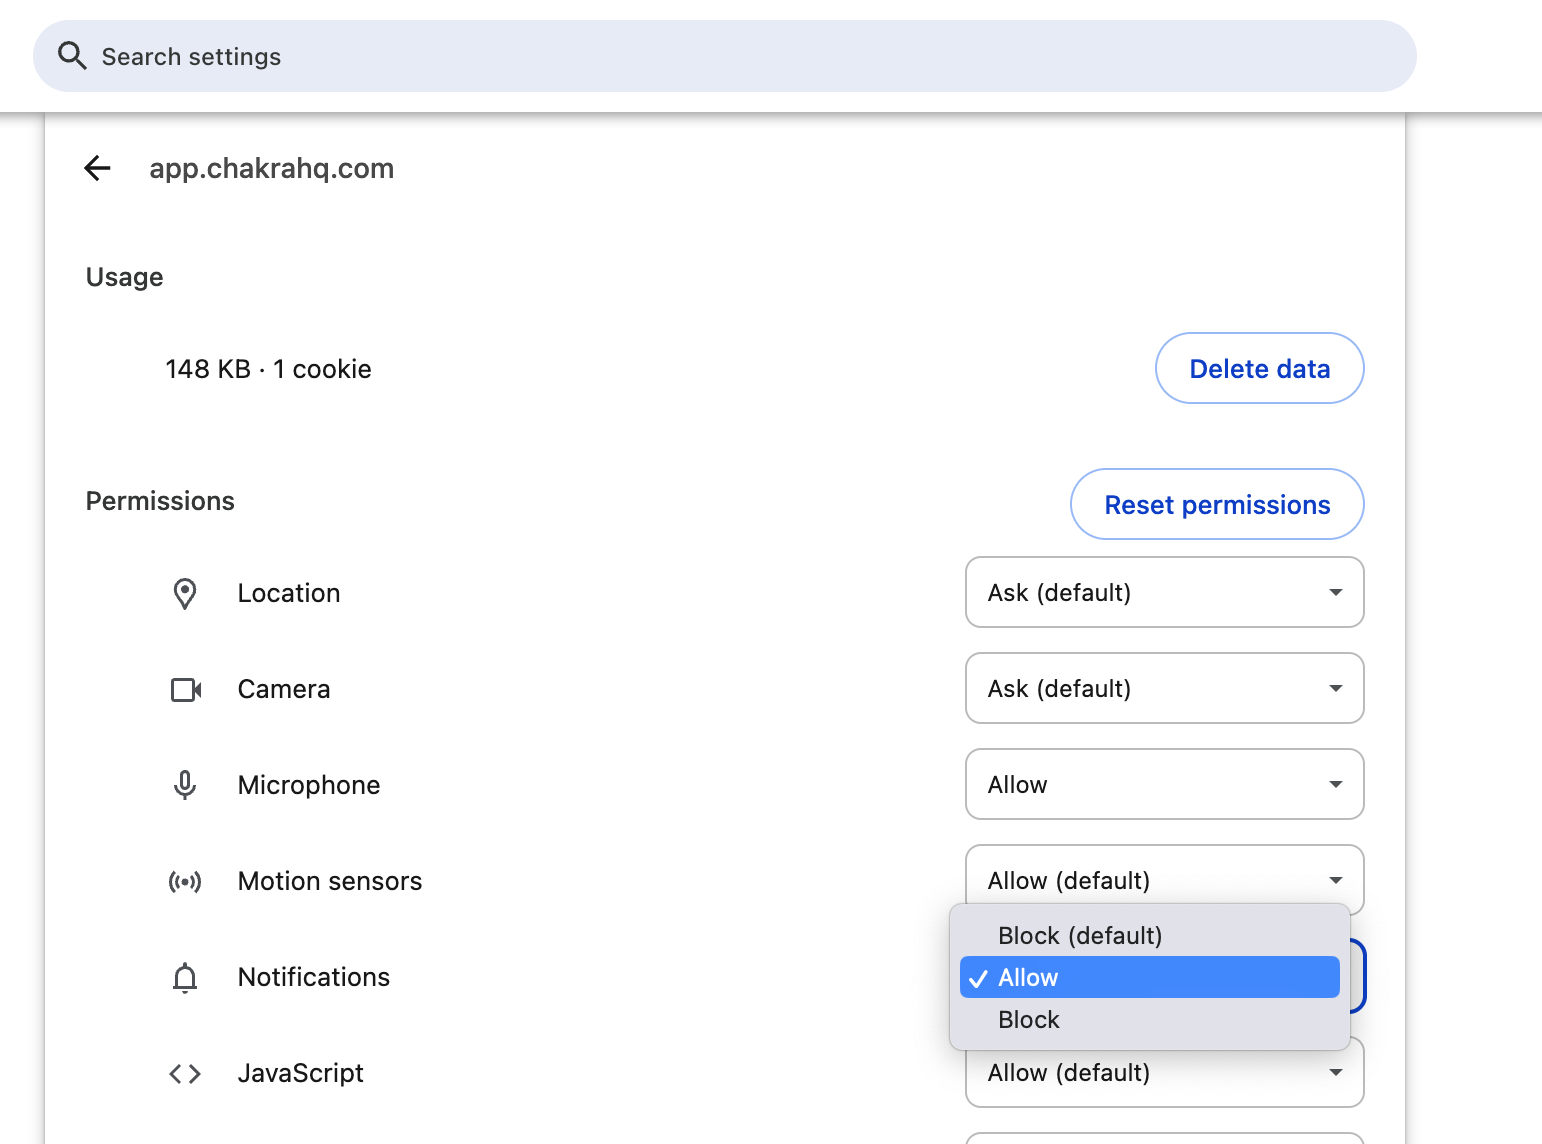This screenshot has width=1542, height=1144.
Task: Click the Microphone permission icon
Action: coord(185,785)
